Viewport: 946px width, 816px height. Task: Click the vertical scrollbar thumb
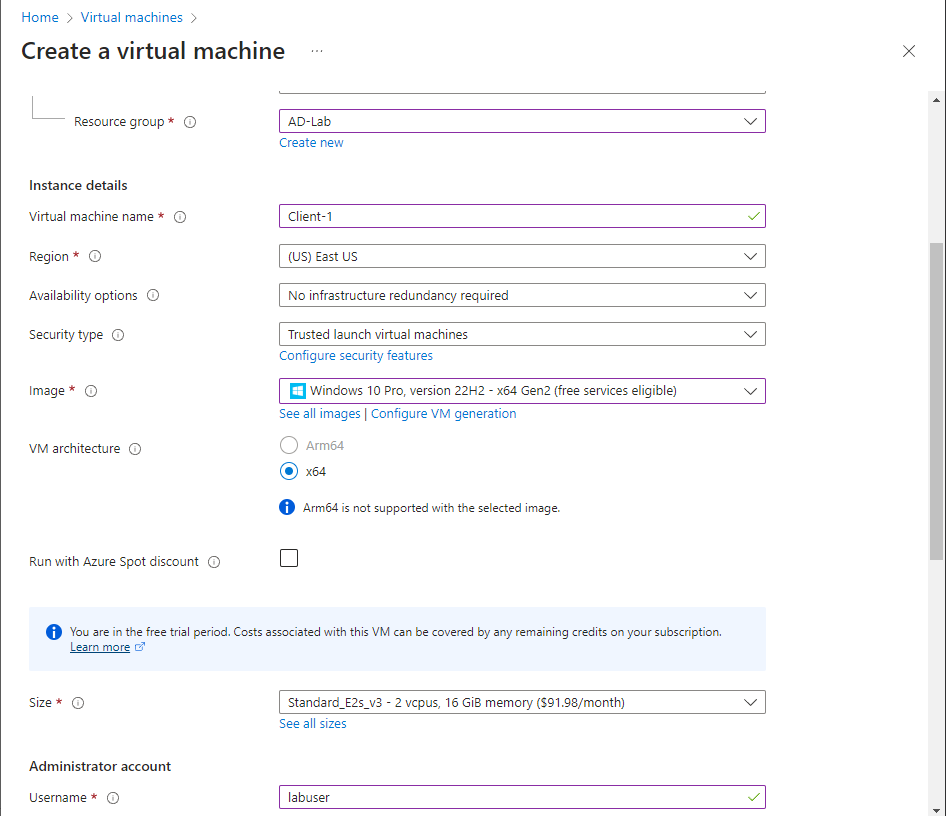tap(936, 402)
